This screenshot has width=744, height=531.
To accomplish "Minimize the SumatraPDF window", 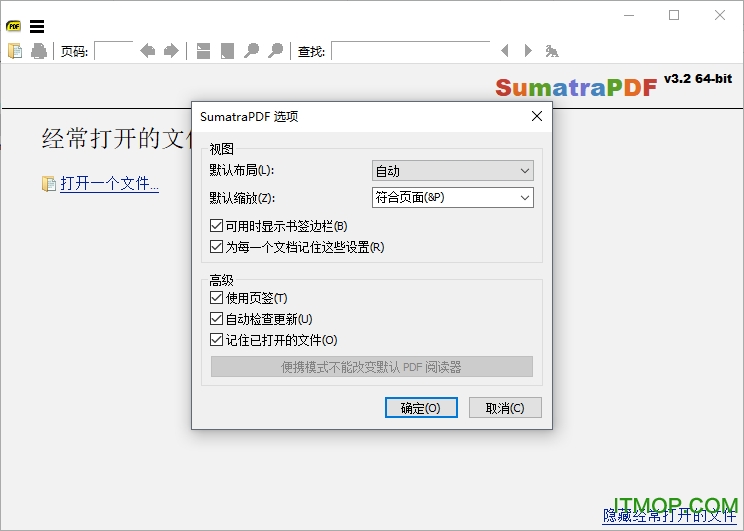I will coord(629,16).
